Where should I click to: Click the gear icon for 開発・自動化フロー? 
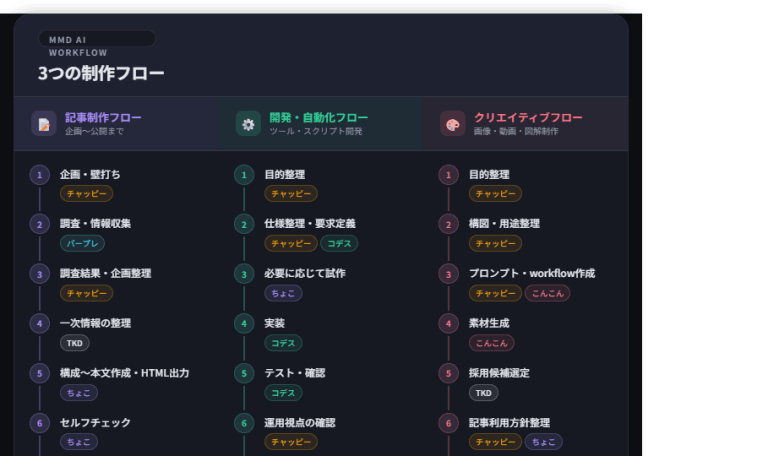tap(248, 124)
